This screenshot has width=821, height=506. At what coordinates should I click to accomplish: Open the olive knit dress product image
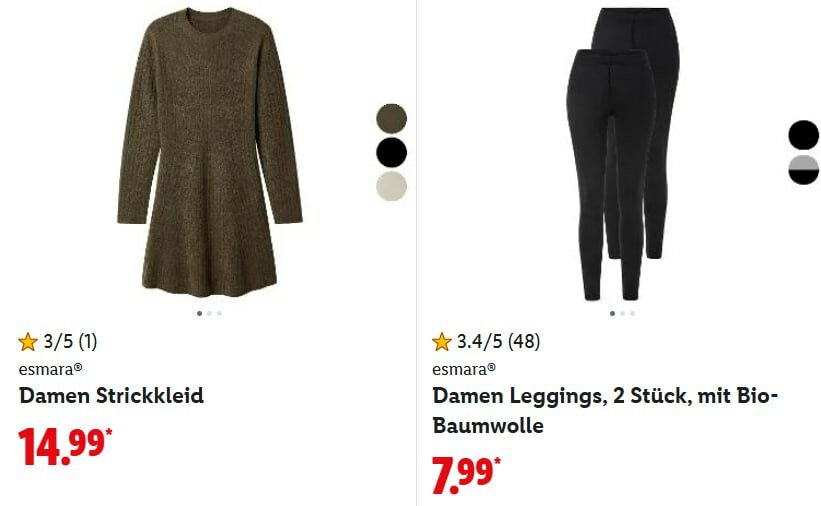(x=209, y=152)
